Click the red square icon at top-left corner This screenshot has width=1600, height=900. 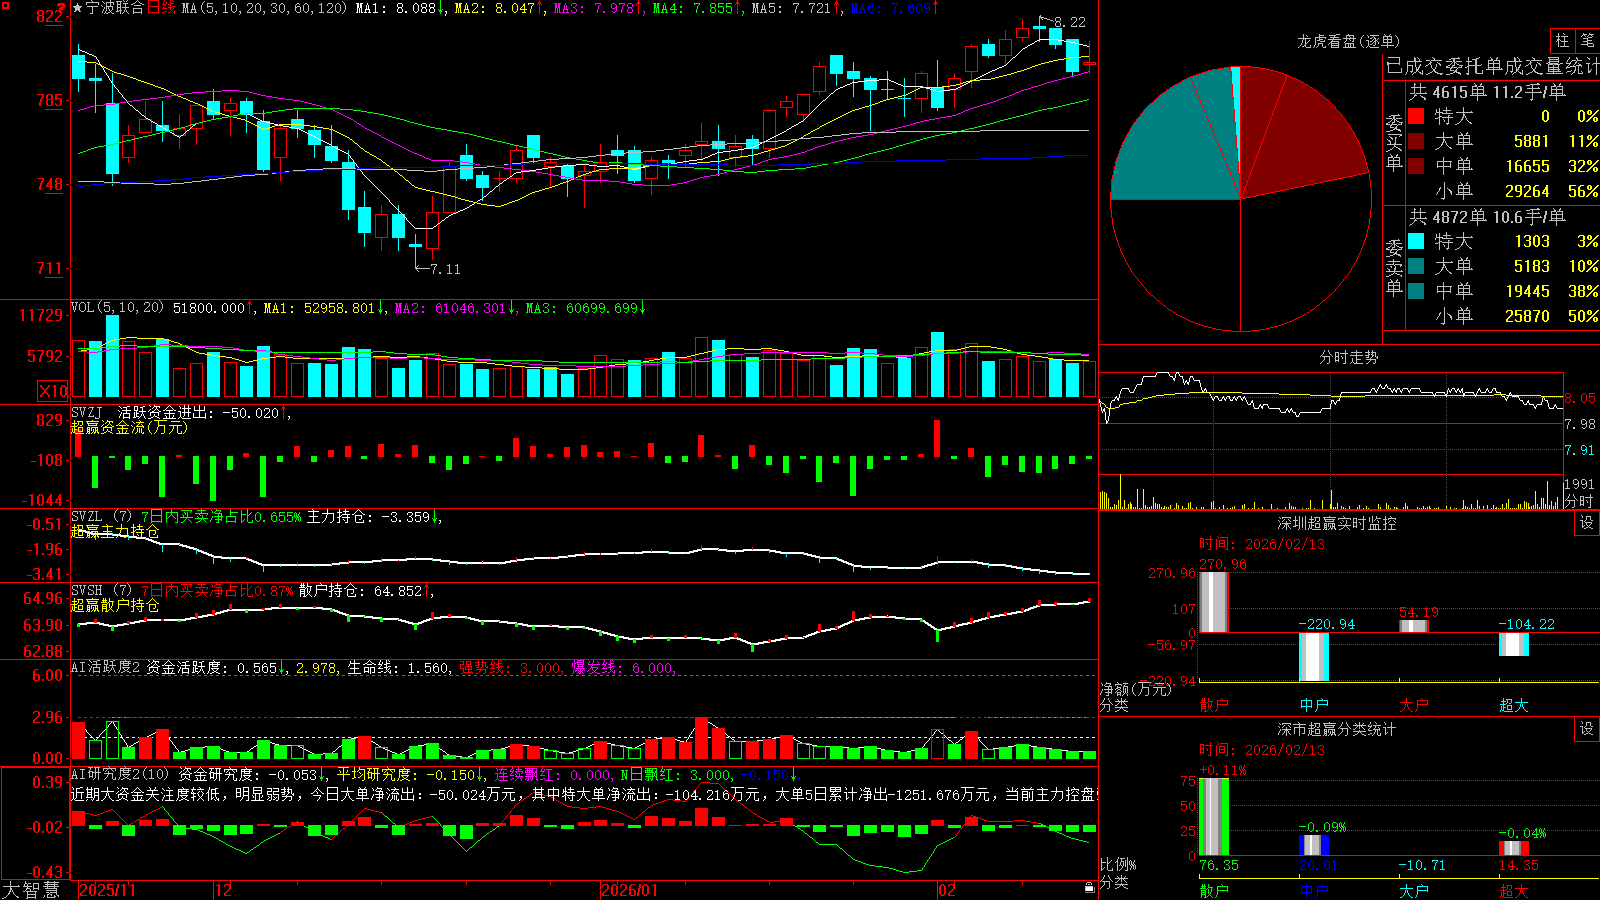4,4
